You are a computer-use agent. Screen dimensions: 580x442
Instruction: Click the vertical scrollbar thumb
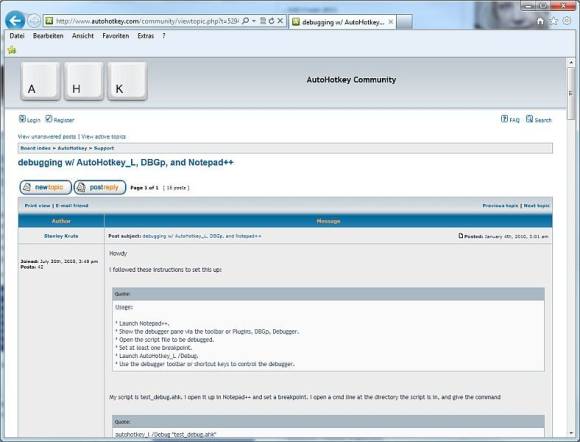click(x=571, y=94)
